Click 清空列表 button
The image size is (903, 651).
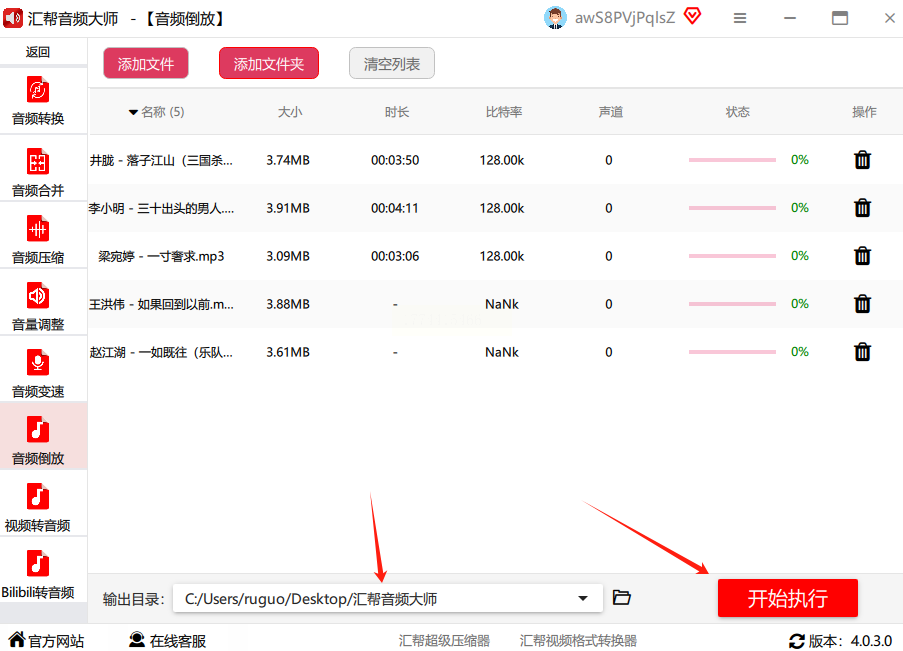(x=392, y=63)
